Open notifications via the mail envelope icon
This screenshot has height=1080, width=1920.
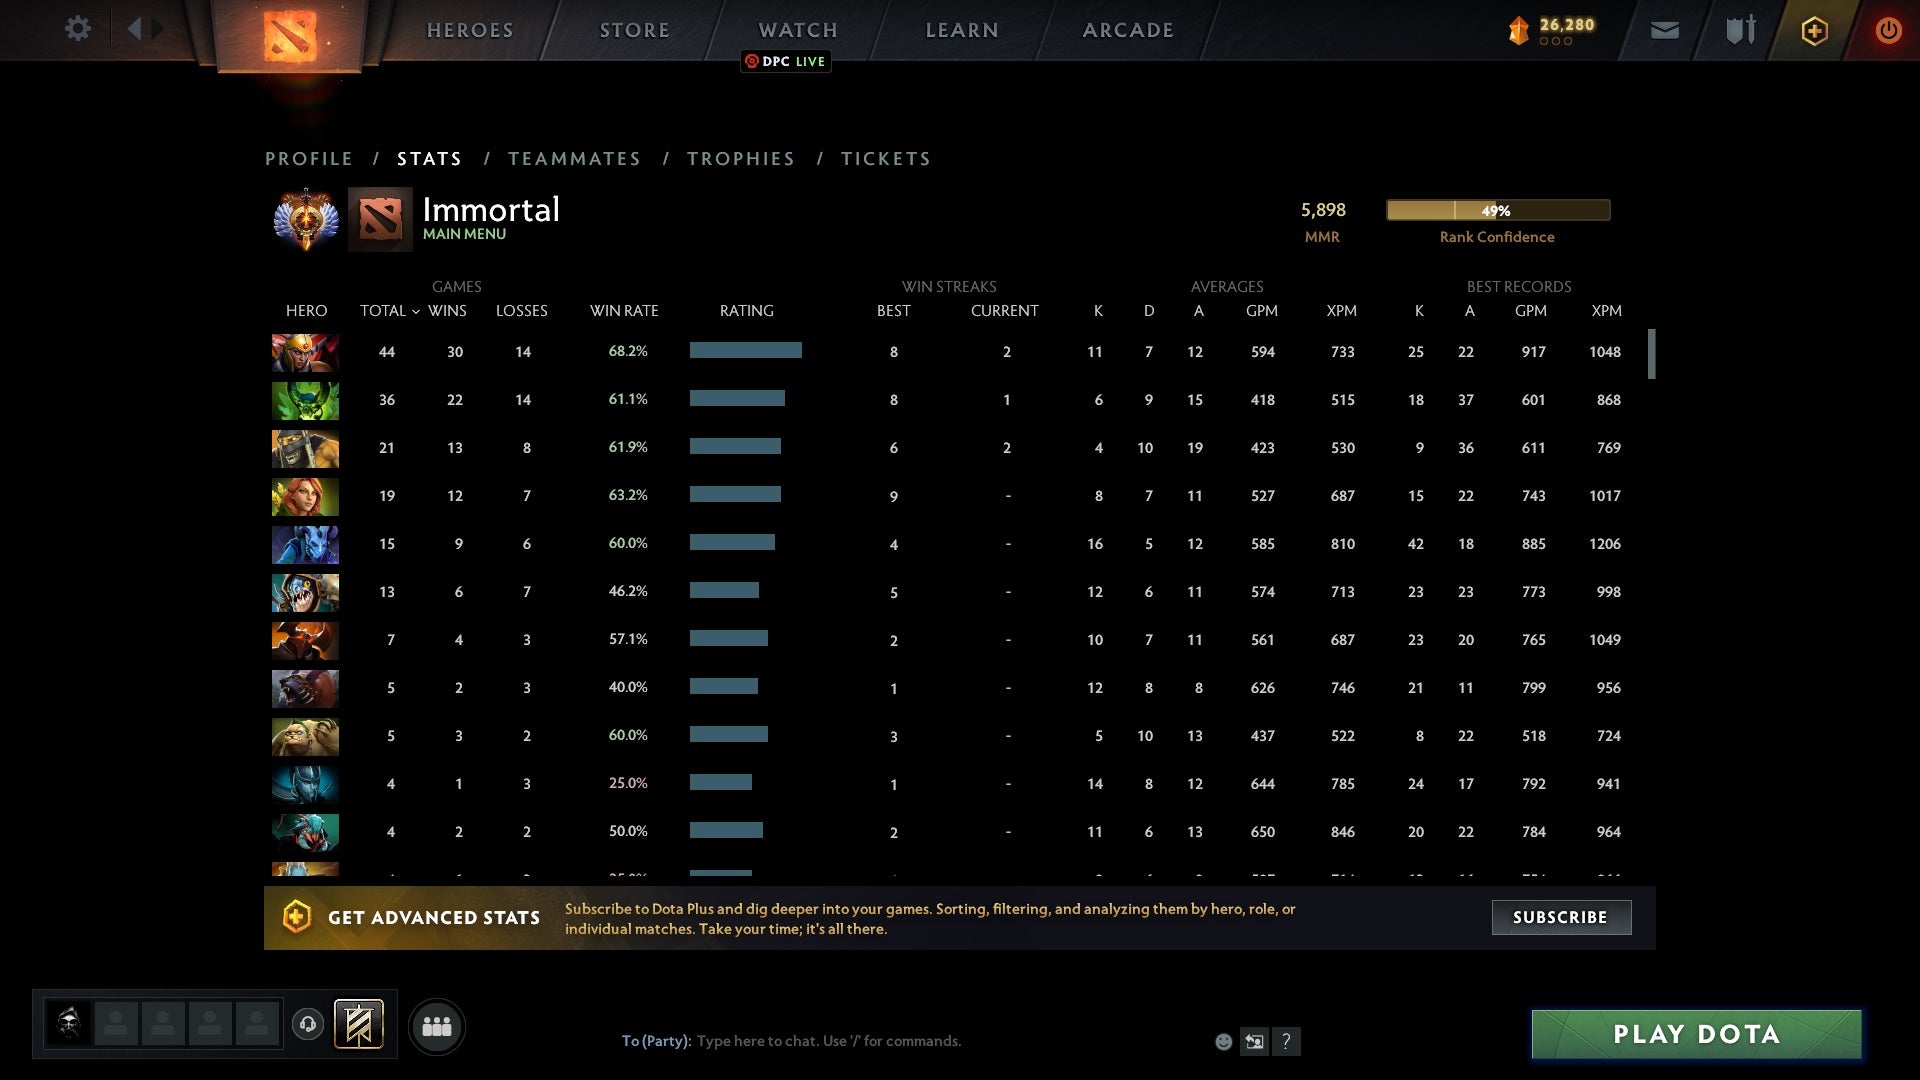click(1664, 30)
